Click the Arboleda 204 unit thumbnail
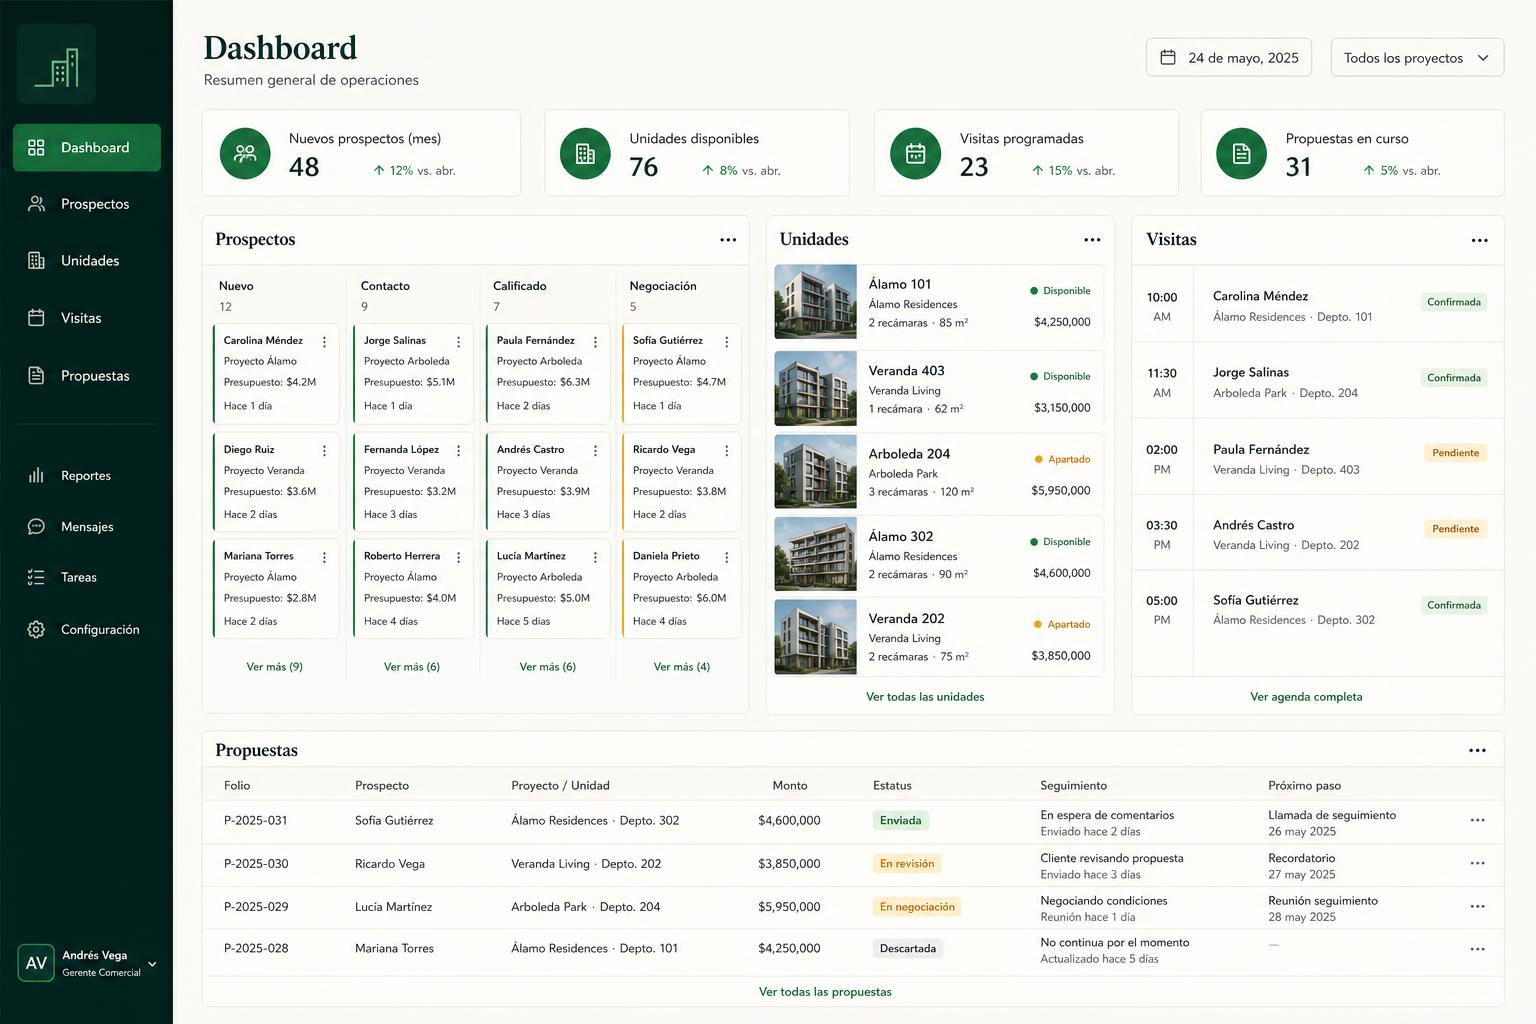This screenshot has height=1024, width=1536. [816, 471]
